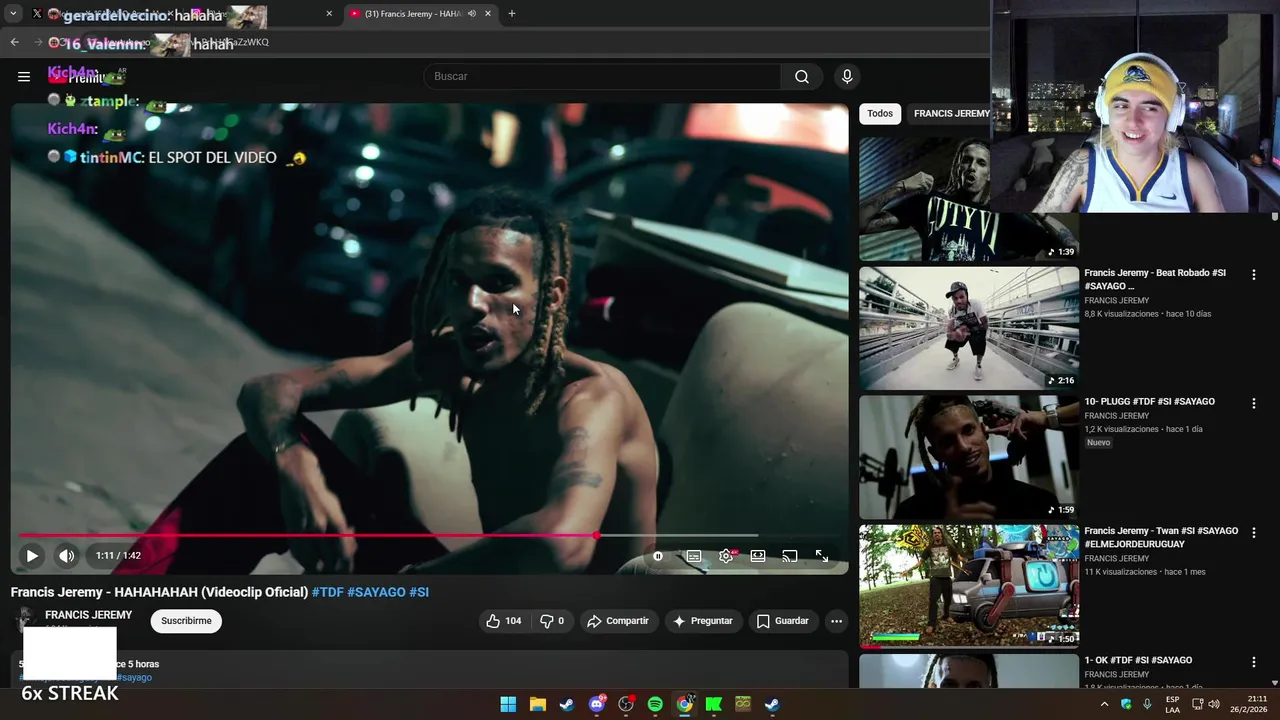This screenshot has width=1280, height=720.
Task: Open options menu for 10- PLUGG video
Action: point(1254,403)
